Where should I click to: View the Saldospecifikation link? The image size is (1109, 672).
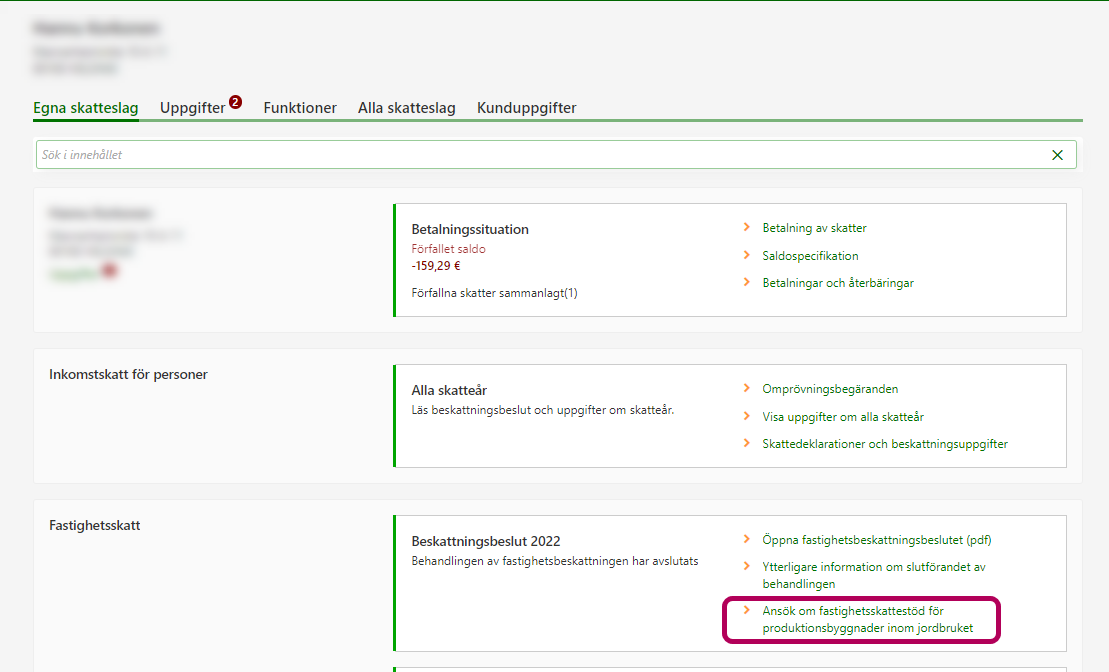810,256
